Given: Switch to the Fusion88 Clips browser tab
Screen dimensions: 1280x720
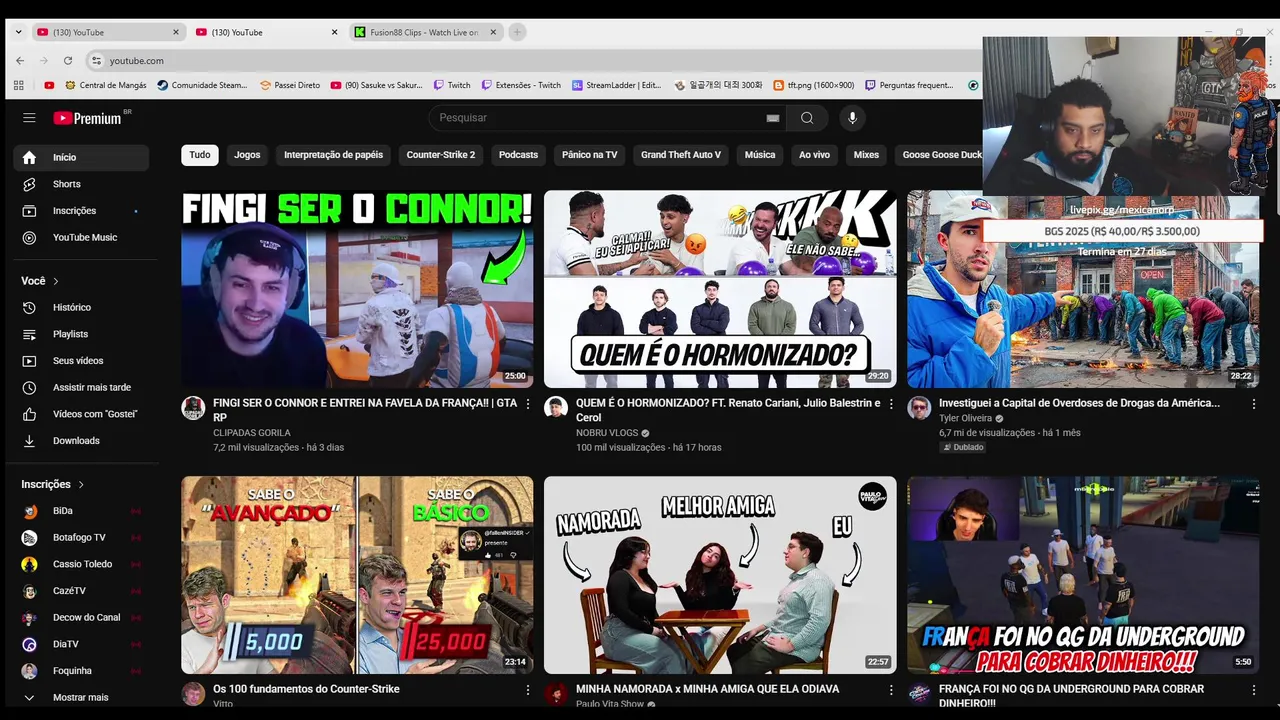Looking at the screenshot, I should tap(424, 32).
